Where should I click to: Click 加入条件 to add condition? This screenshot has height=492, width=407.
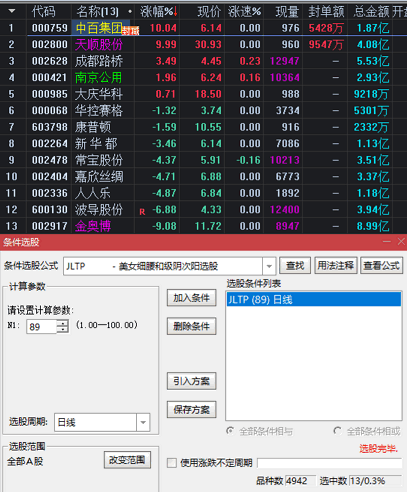pyautogui.click(x=191, y=298)
